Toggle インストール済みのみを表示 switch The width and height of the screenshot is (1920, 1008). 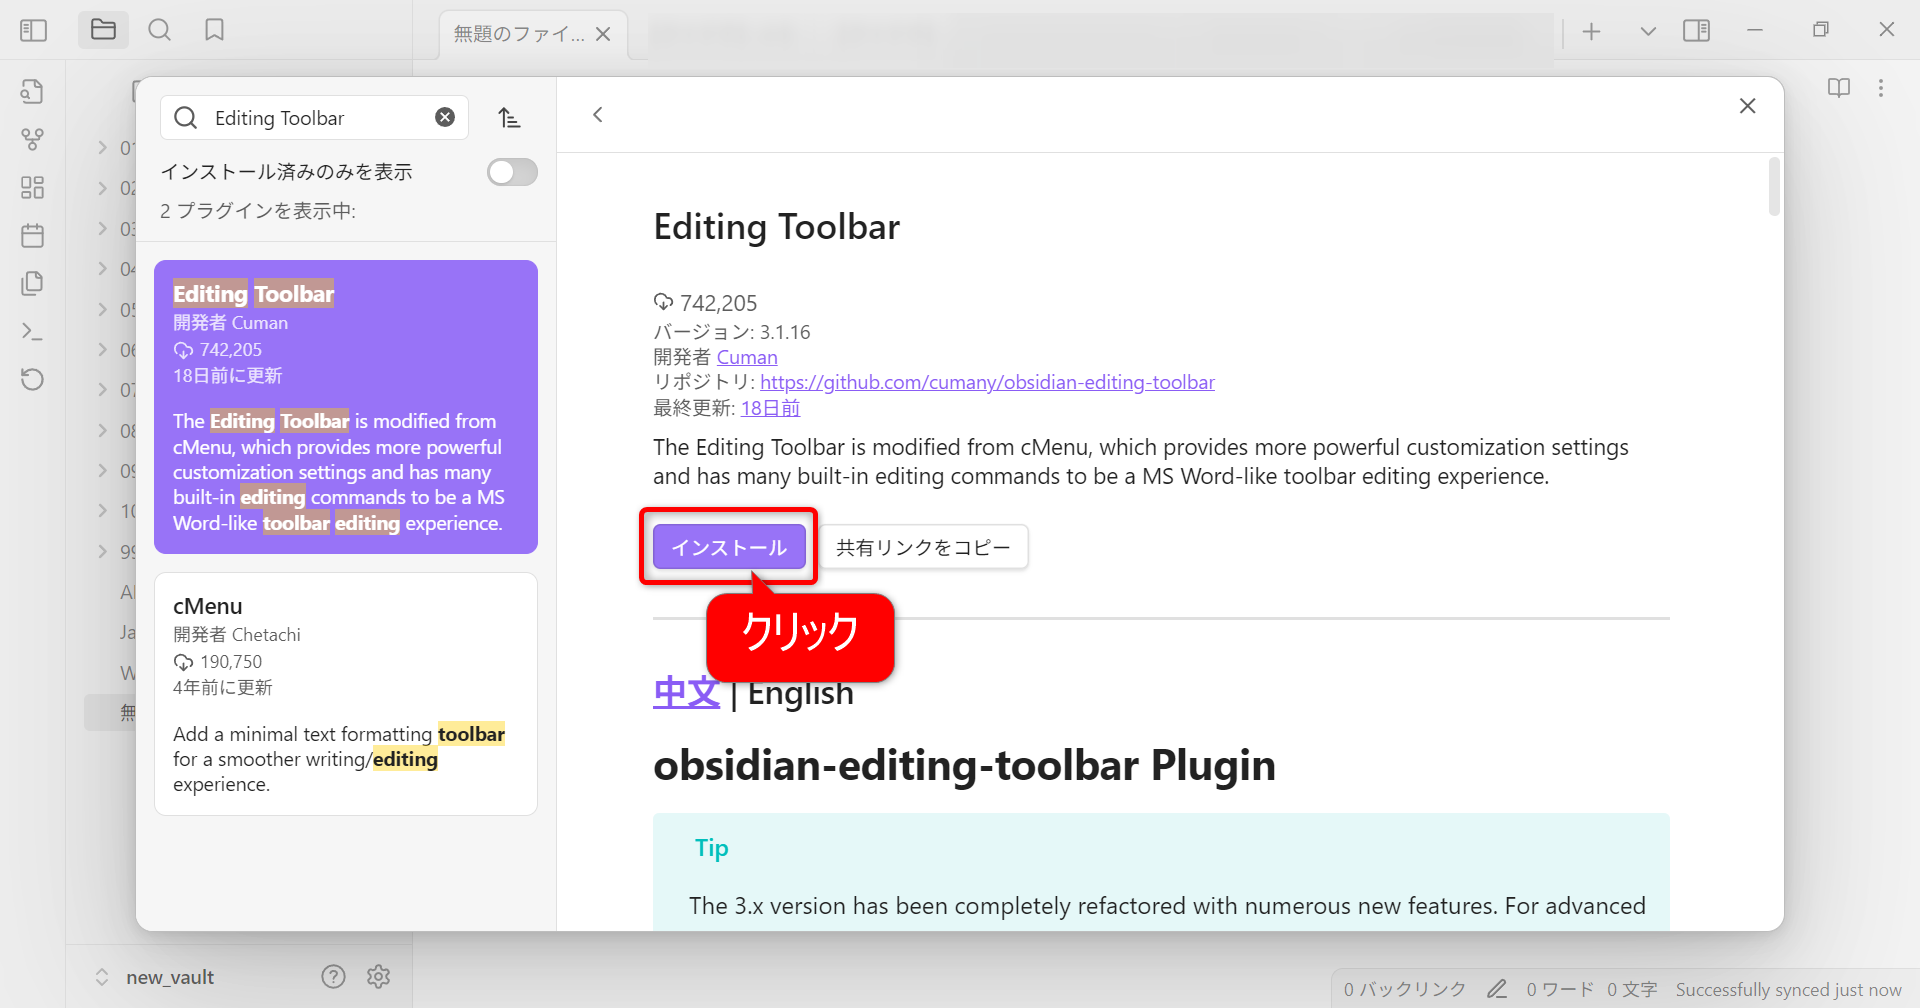click(x=512, y=172)
